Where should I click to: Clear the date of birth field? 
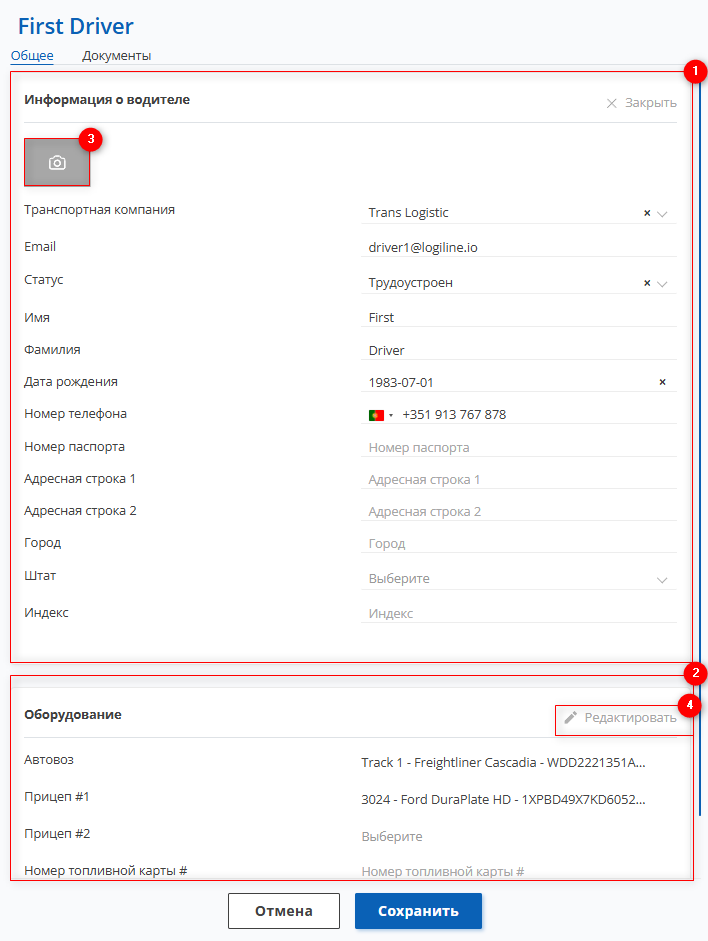pyautogui.click(x=662, y=382)
